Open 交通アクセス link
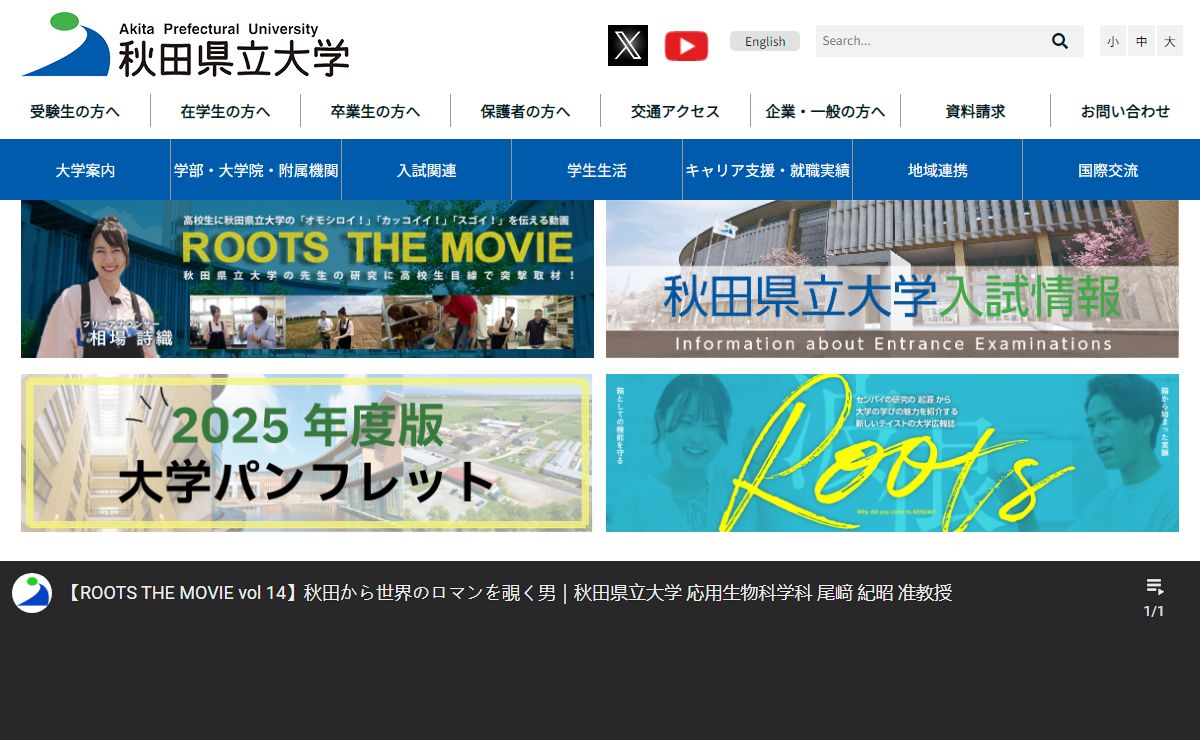Image resolution: width=1200 pixels, height=740 pixels. click(x=675, y=111)
